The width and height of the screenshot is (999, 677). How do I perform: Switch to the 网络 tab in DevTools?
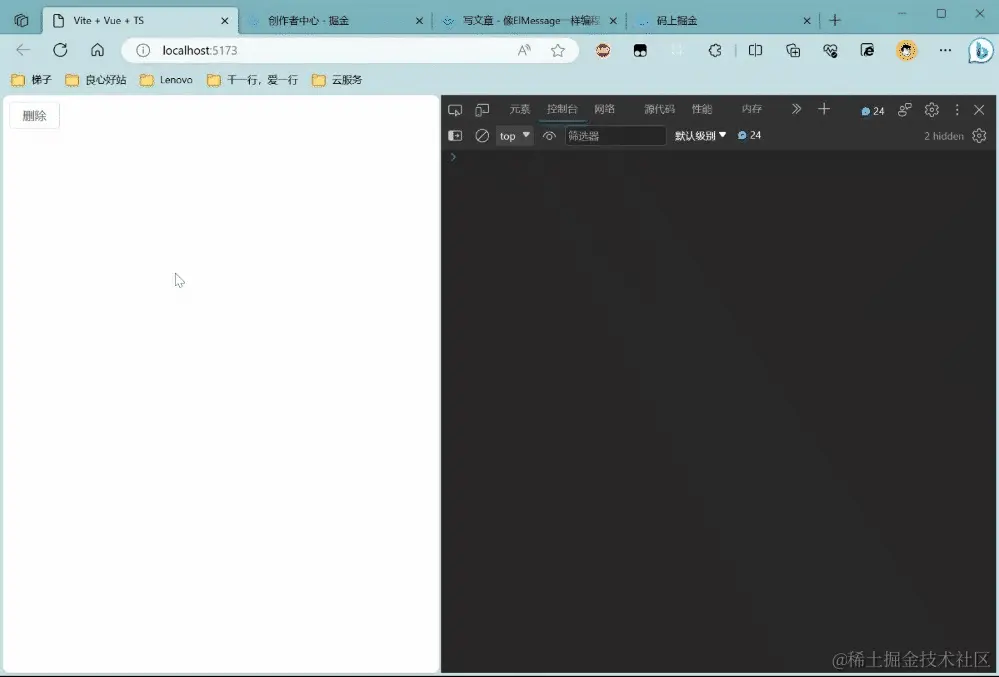pyautogui.click(x=604, y=110)
